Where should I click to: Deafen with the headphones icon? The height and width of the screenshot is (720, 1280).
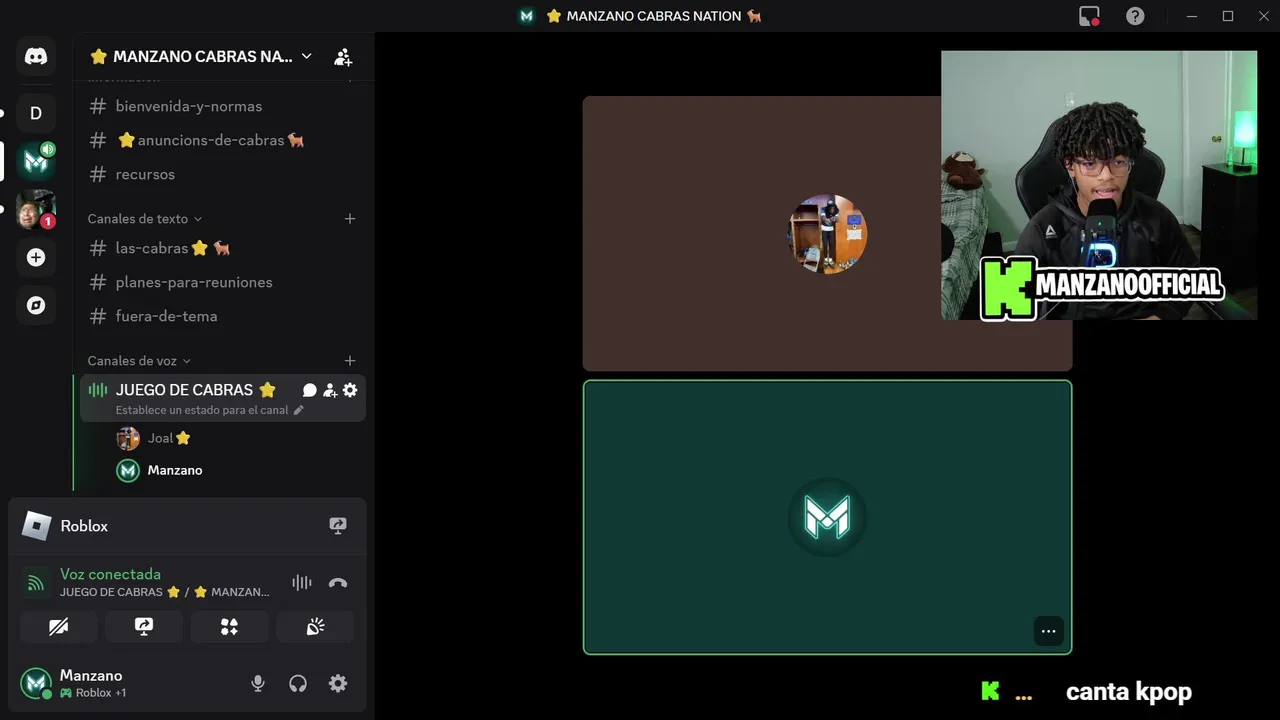click(x=298, y=684)
